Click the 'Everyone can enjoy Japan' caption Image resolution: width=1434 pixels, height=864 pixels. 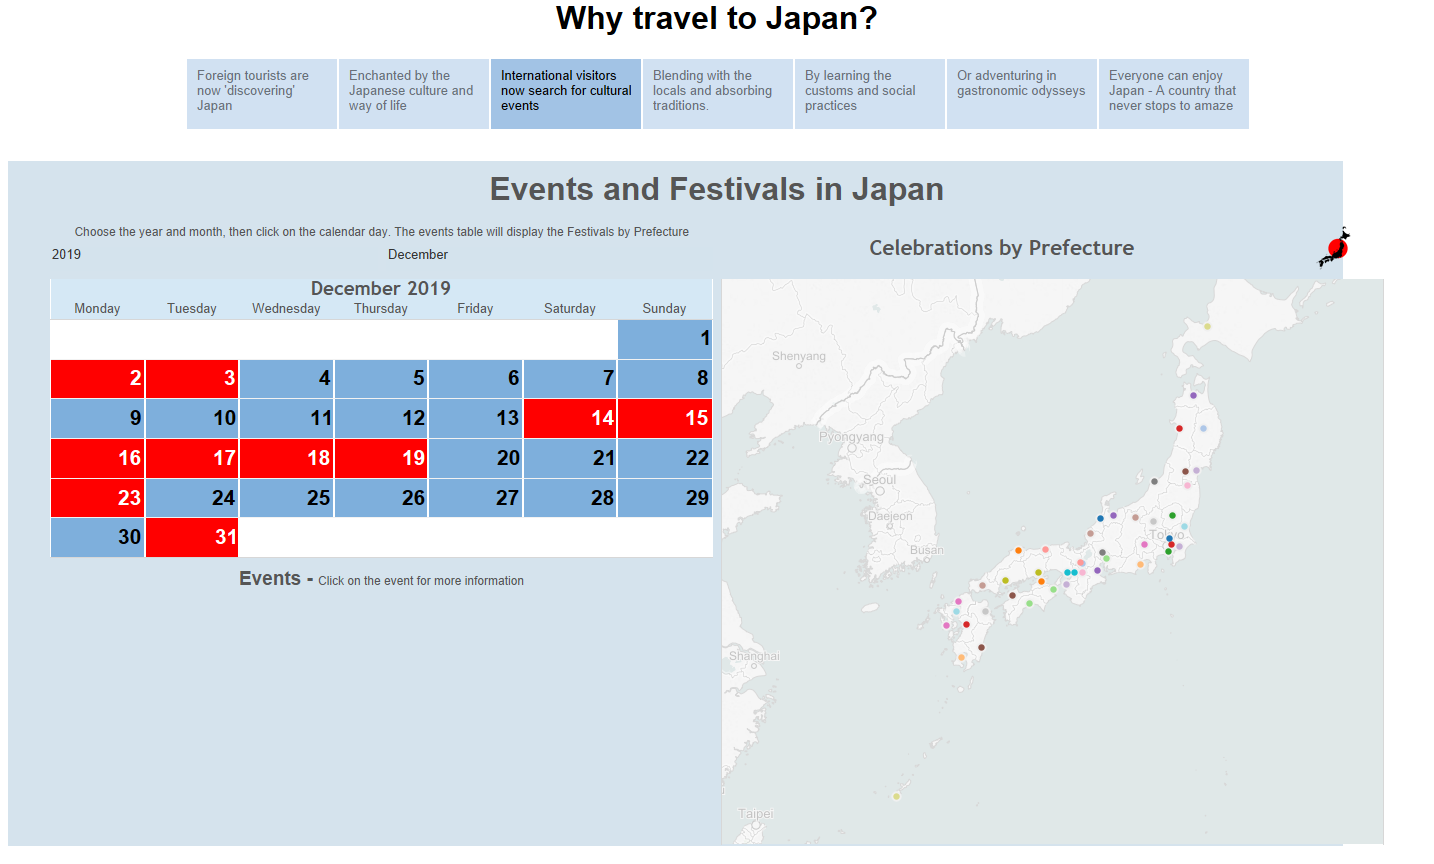click(1173, 93)
